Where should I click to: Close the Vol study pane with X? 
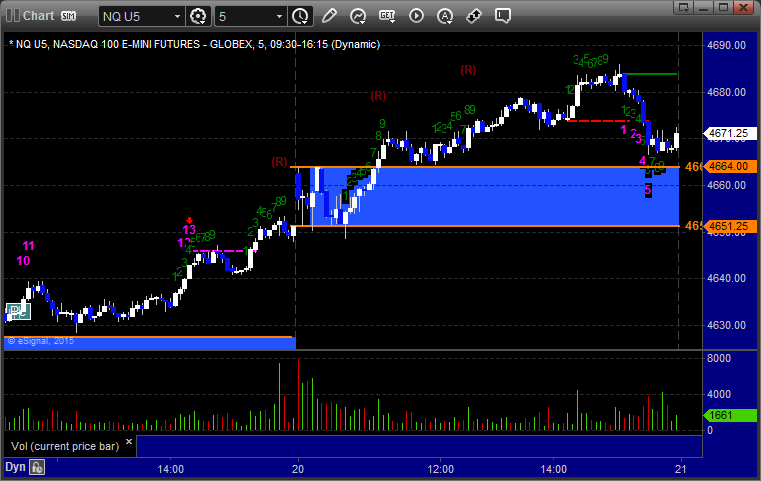[129, 442]
